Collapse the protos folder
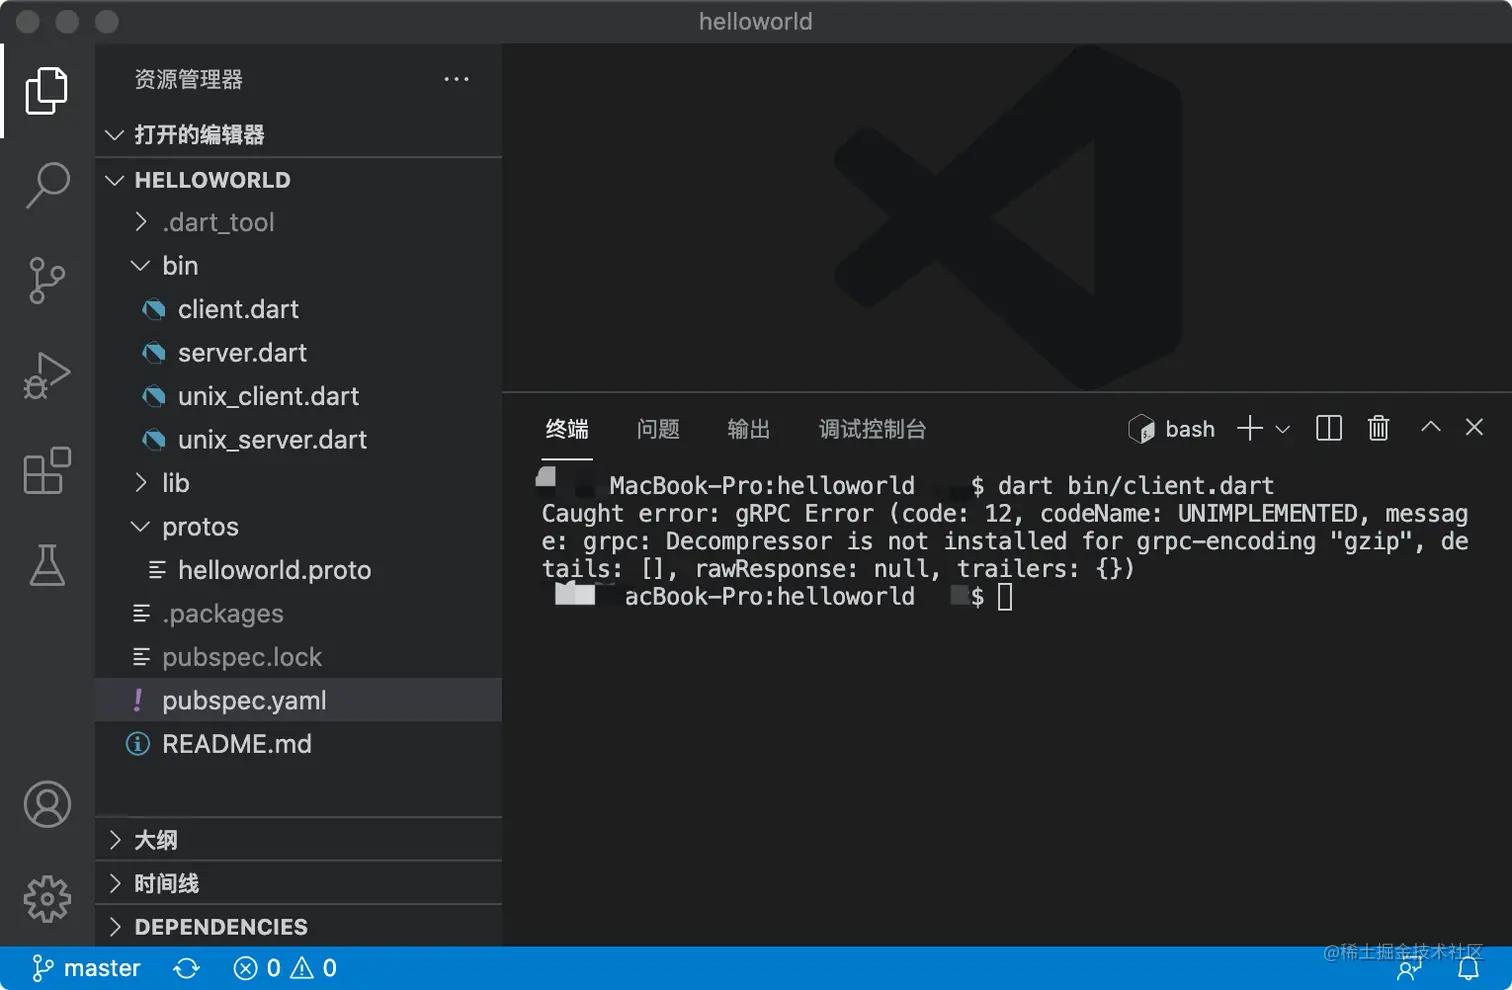1512x990 pixels. tap(298, 527)
